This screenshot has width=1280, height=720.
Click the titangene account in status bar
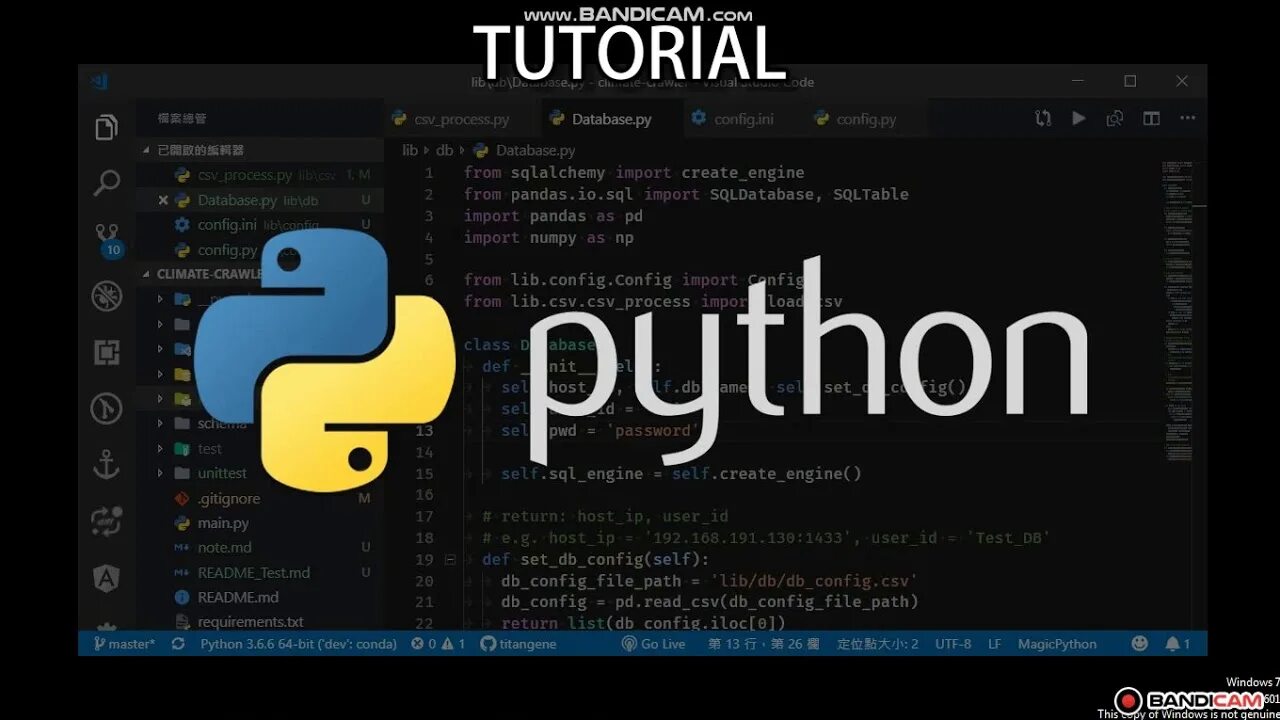click(x=518, y=644)
